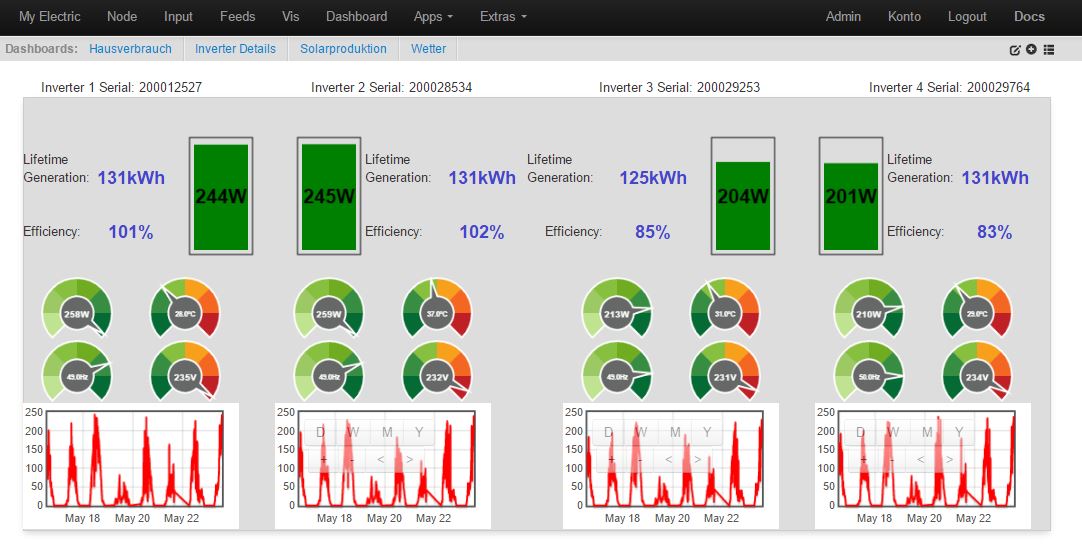Switch to the Solarproduktion dashboard tab
The image size is (1082, 547).
tap(343, 49)
